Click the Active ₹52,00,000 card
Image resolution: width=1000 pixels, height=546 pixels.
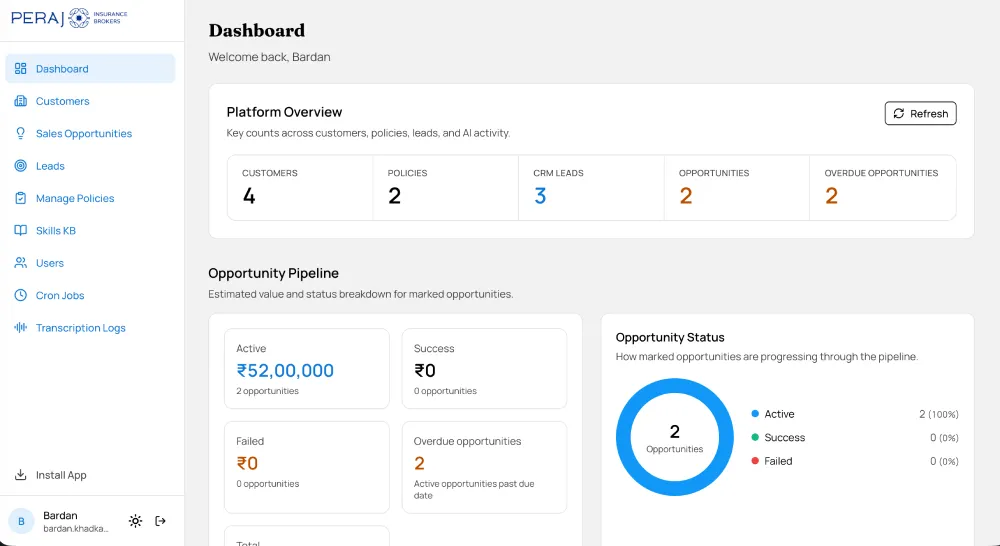pyautogui.click(x=307, y=369)
